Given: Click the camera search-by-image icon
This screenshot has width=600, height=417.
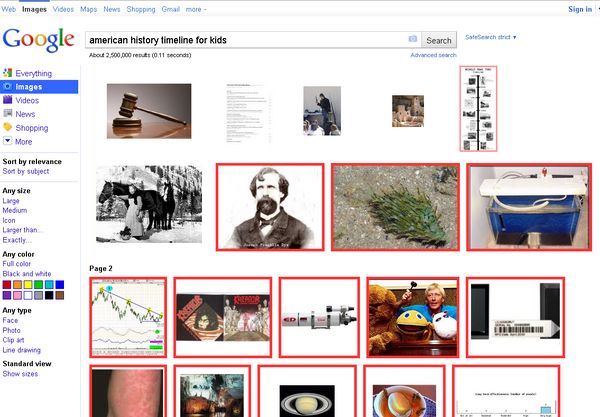Looking at the screenshot, I should (412, 39).
